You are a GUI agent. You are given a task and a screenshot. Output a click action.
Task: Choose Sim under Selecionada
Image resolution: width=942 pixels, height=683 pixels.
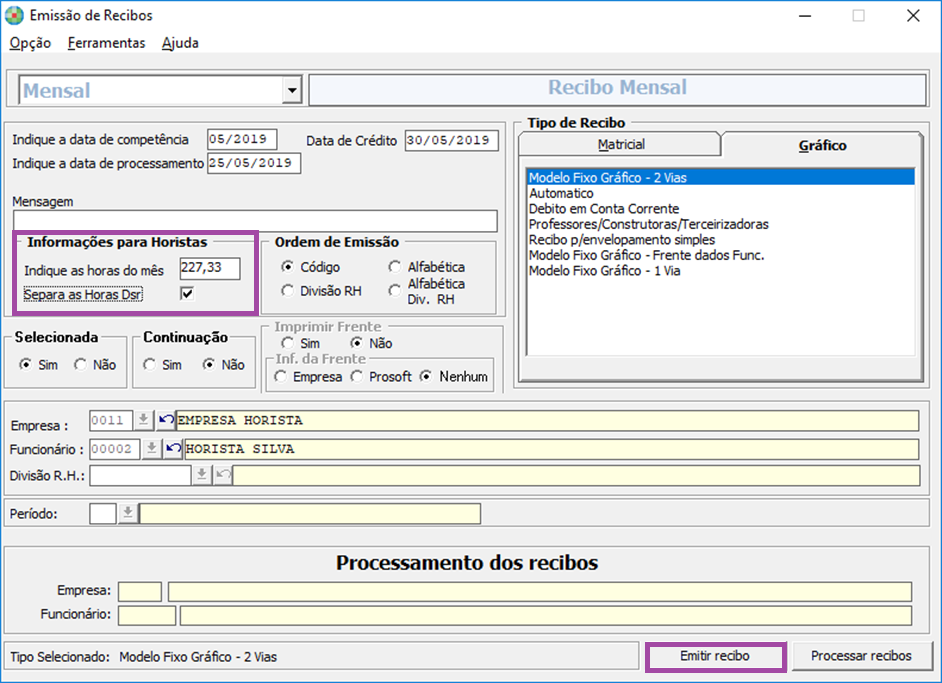point(25,365)
